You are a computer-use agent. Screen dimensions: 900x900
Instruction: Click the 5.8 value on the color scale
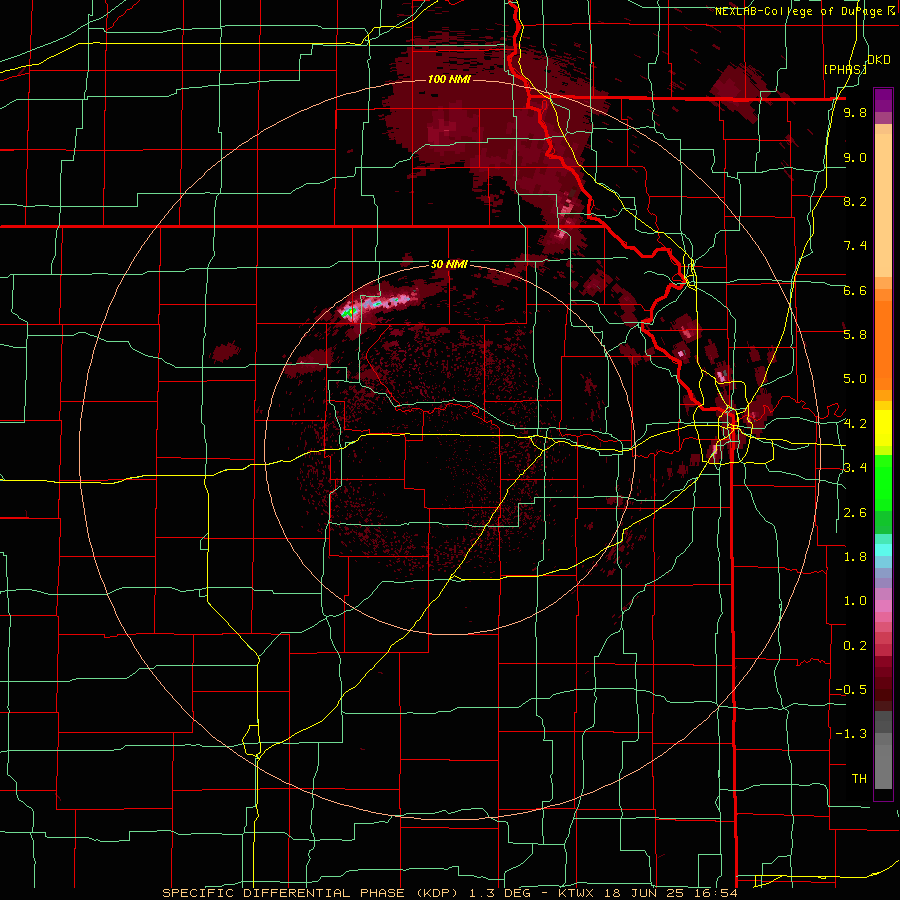(x=855, y=334)
